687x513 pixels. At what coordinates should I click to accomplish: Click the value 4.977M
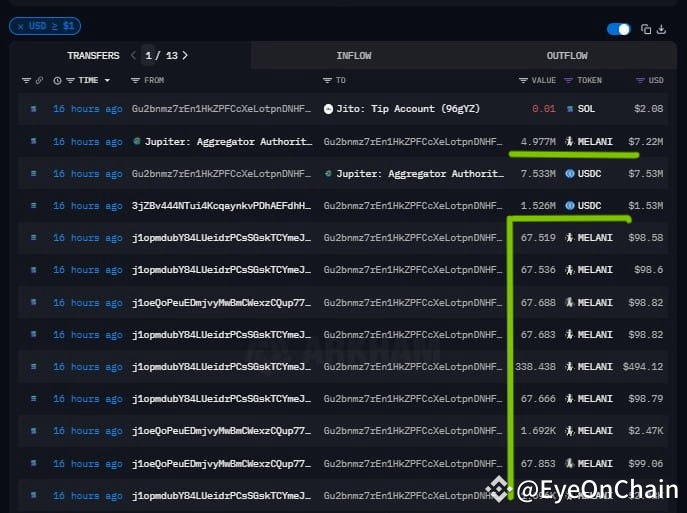point(538,142)
